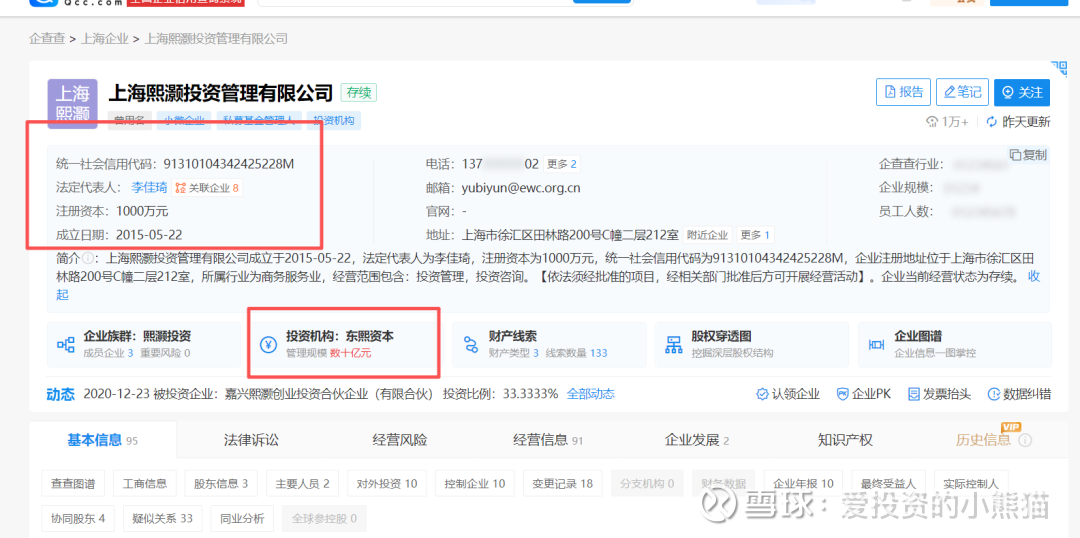Click the 认领企业 claim icon

[762, 394]
